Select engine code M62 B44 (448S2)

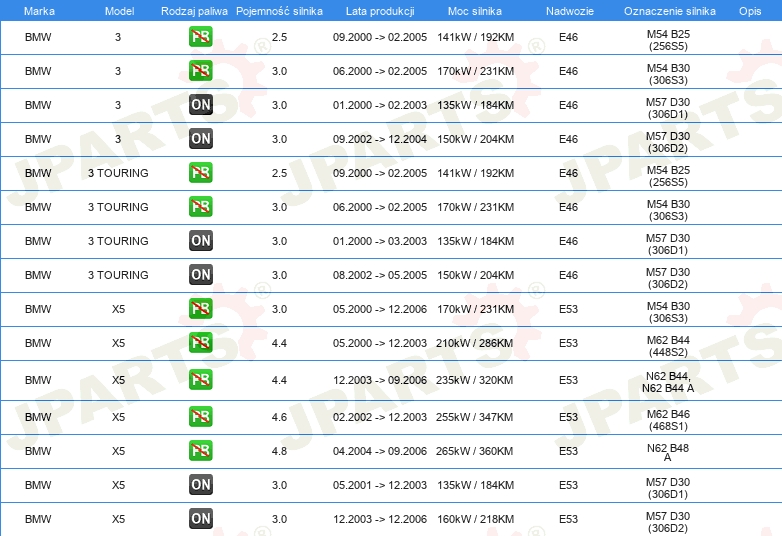coord(668,346)
